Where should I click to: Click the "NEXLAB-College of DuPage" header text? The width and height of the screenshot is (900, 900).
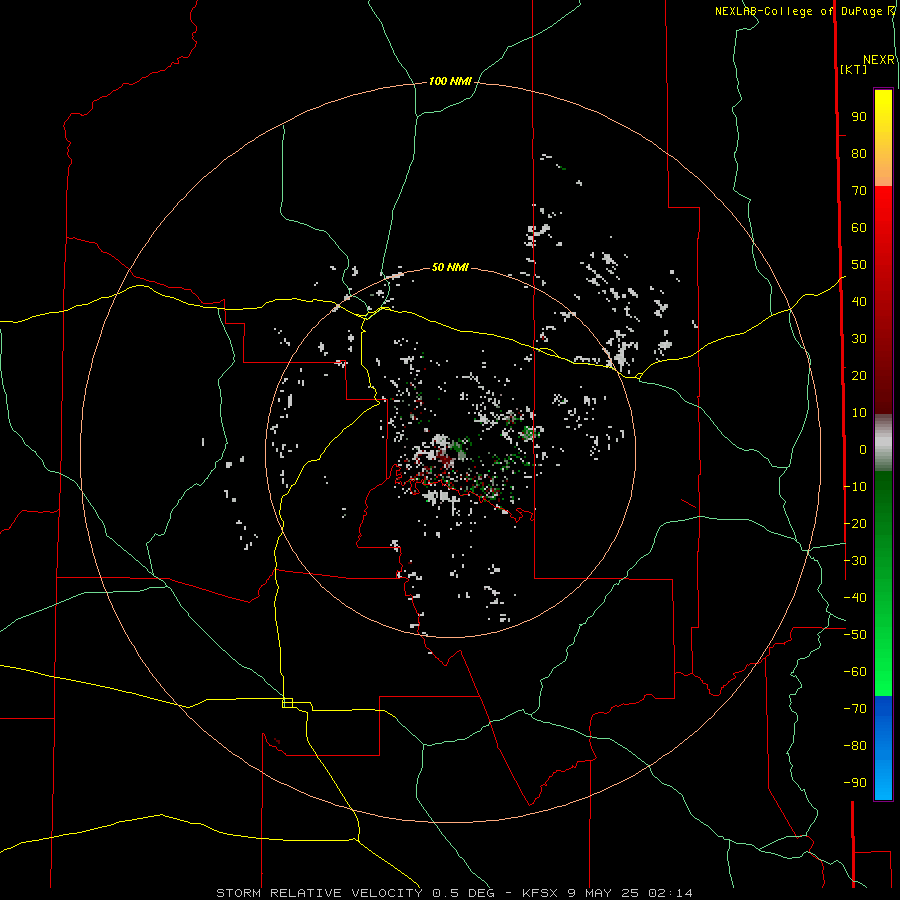[798, 11]
